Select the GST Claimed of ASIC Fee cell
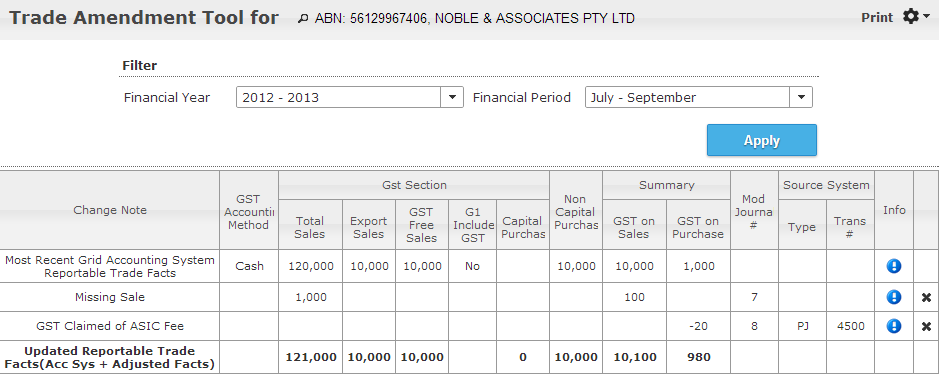942x376 pixels. click(110, 326)
